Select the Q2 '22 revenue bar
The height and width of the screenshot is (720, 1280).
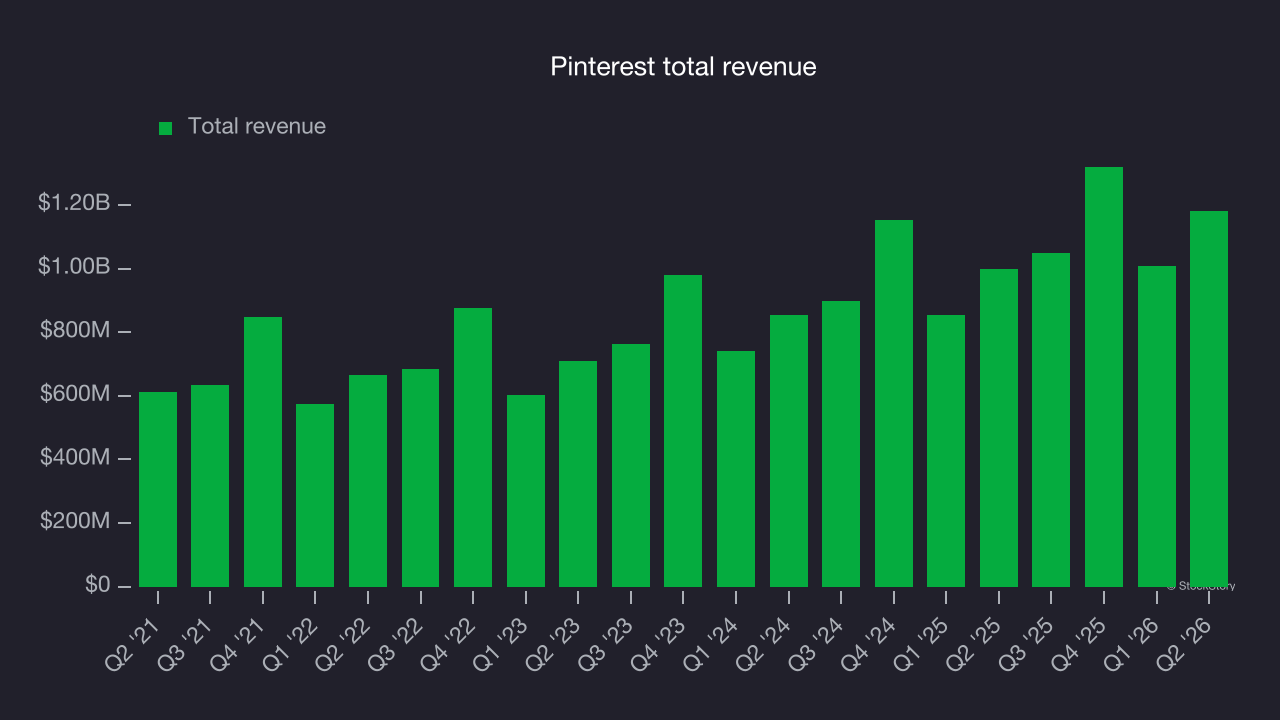coord(368,481)
